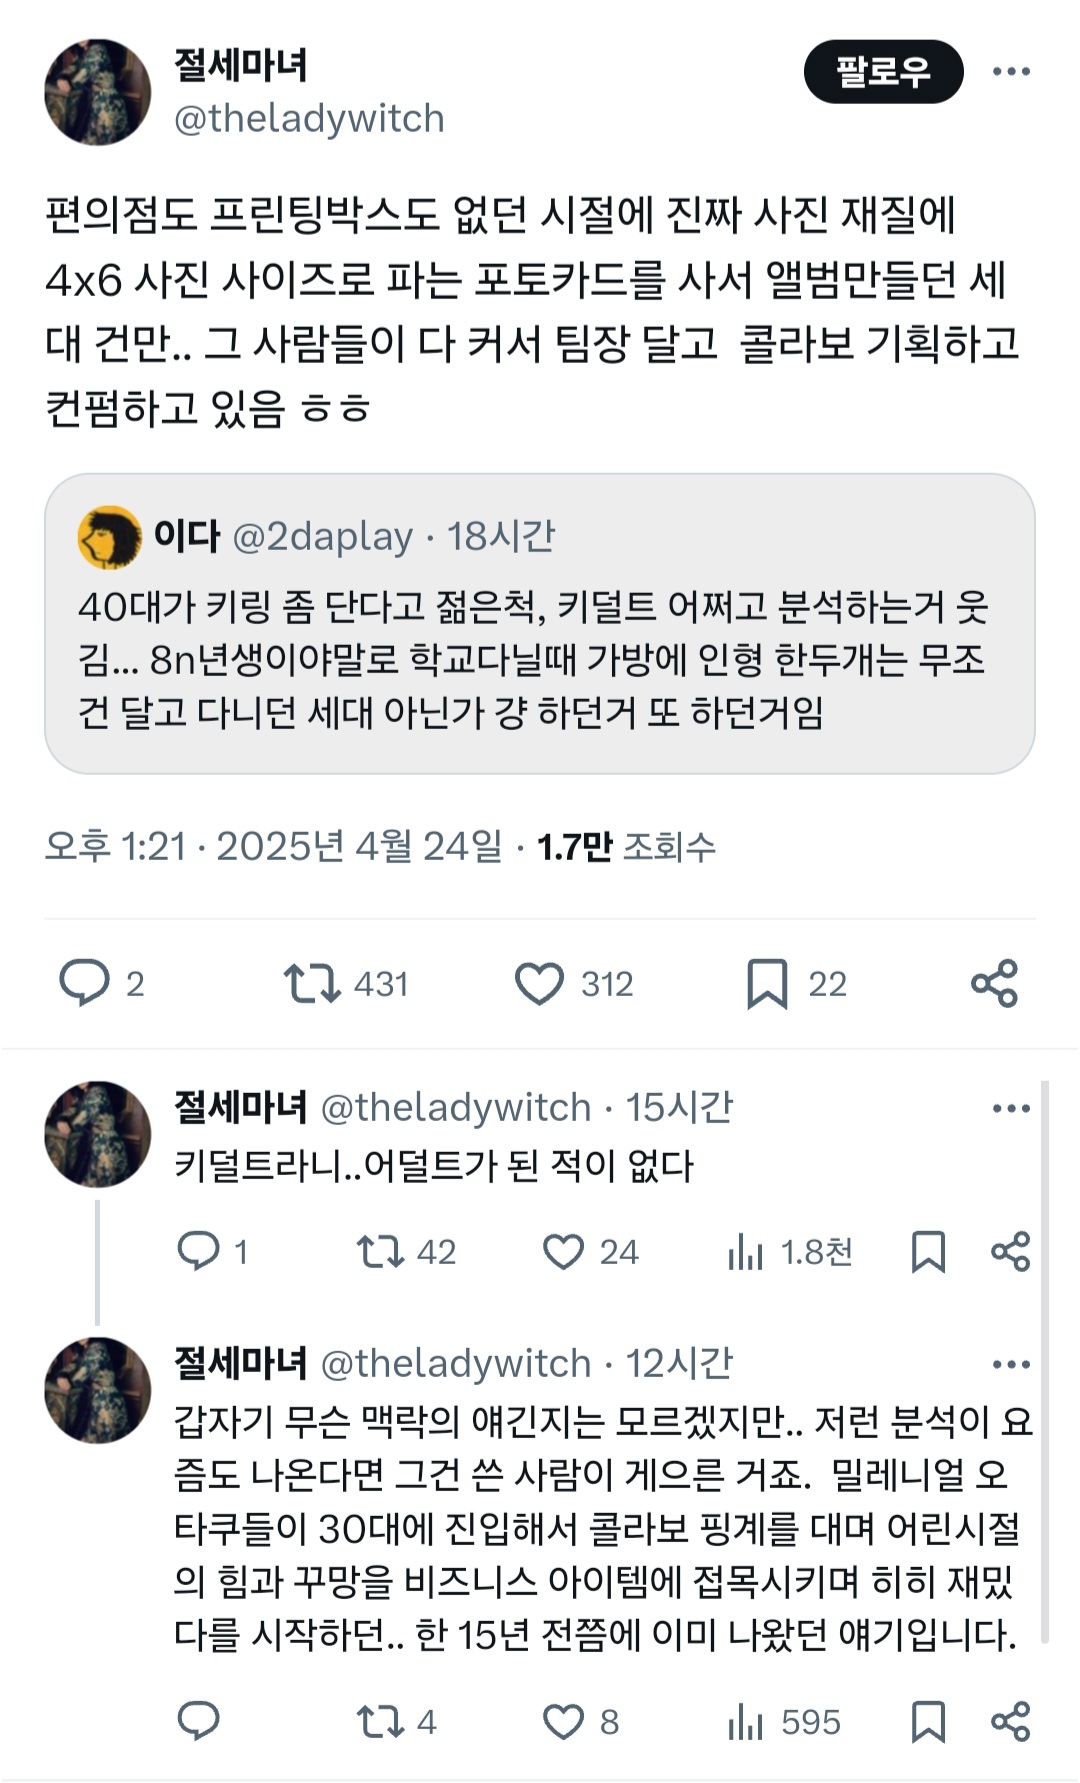
Task: Share the main tweet via share icon
Action: (994, 983)
